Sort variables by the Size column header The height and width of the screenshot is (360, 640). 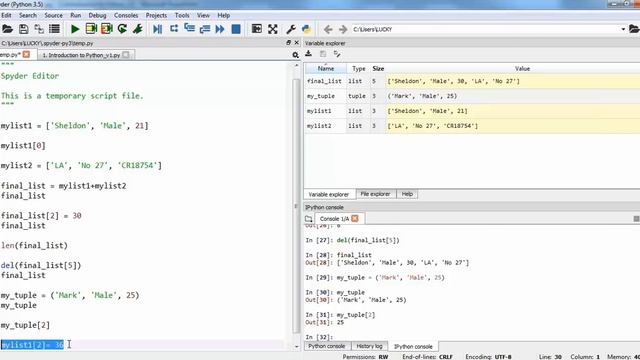378,69
